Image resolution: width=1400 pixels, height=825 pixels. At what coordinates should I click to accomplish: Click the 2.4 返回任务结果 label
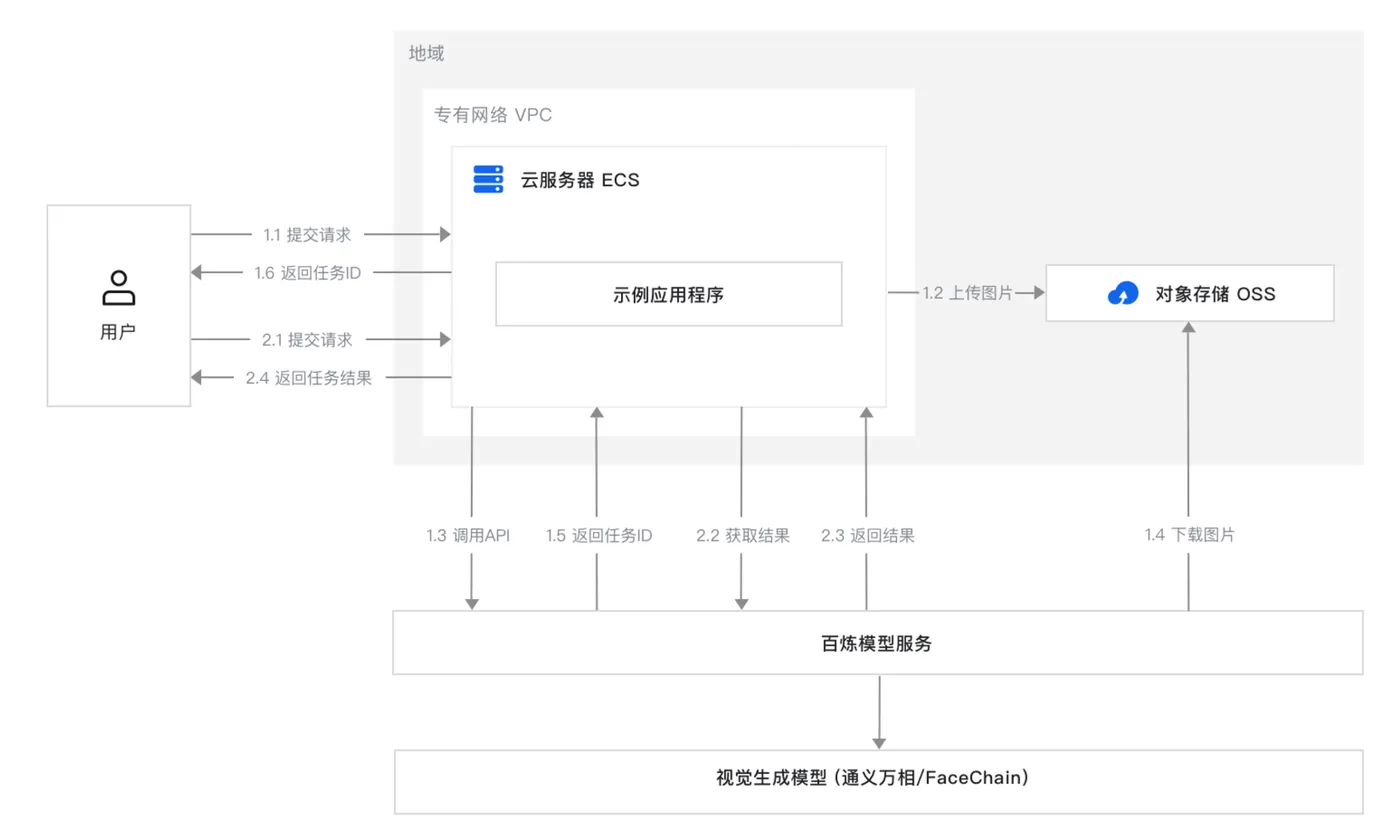point(309,378)
